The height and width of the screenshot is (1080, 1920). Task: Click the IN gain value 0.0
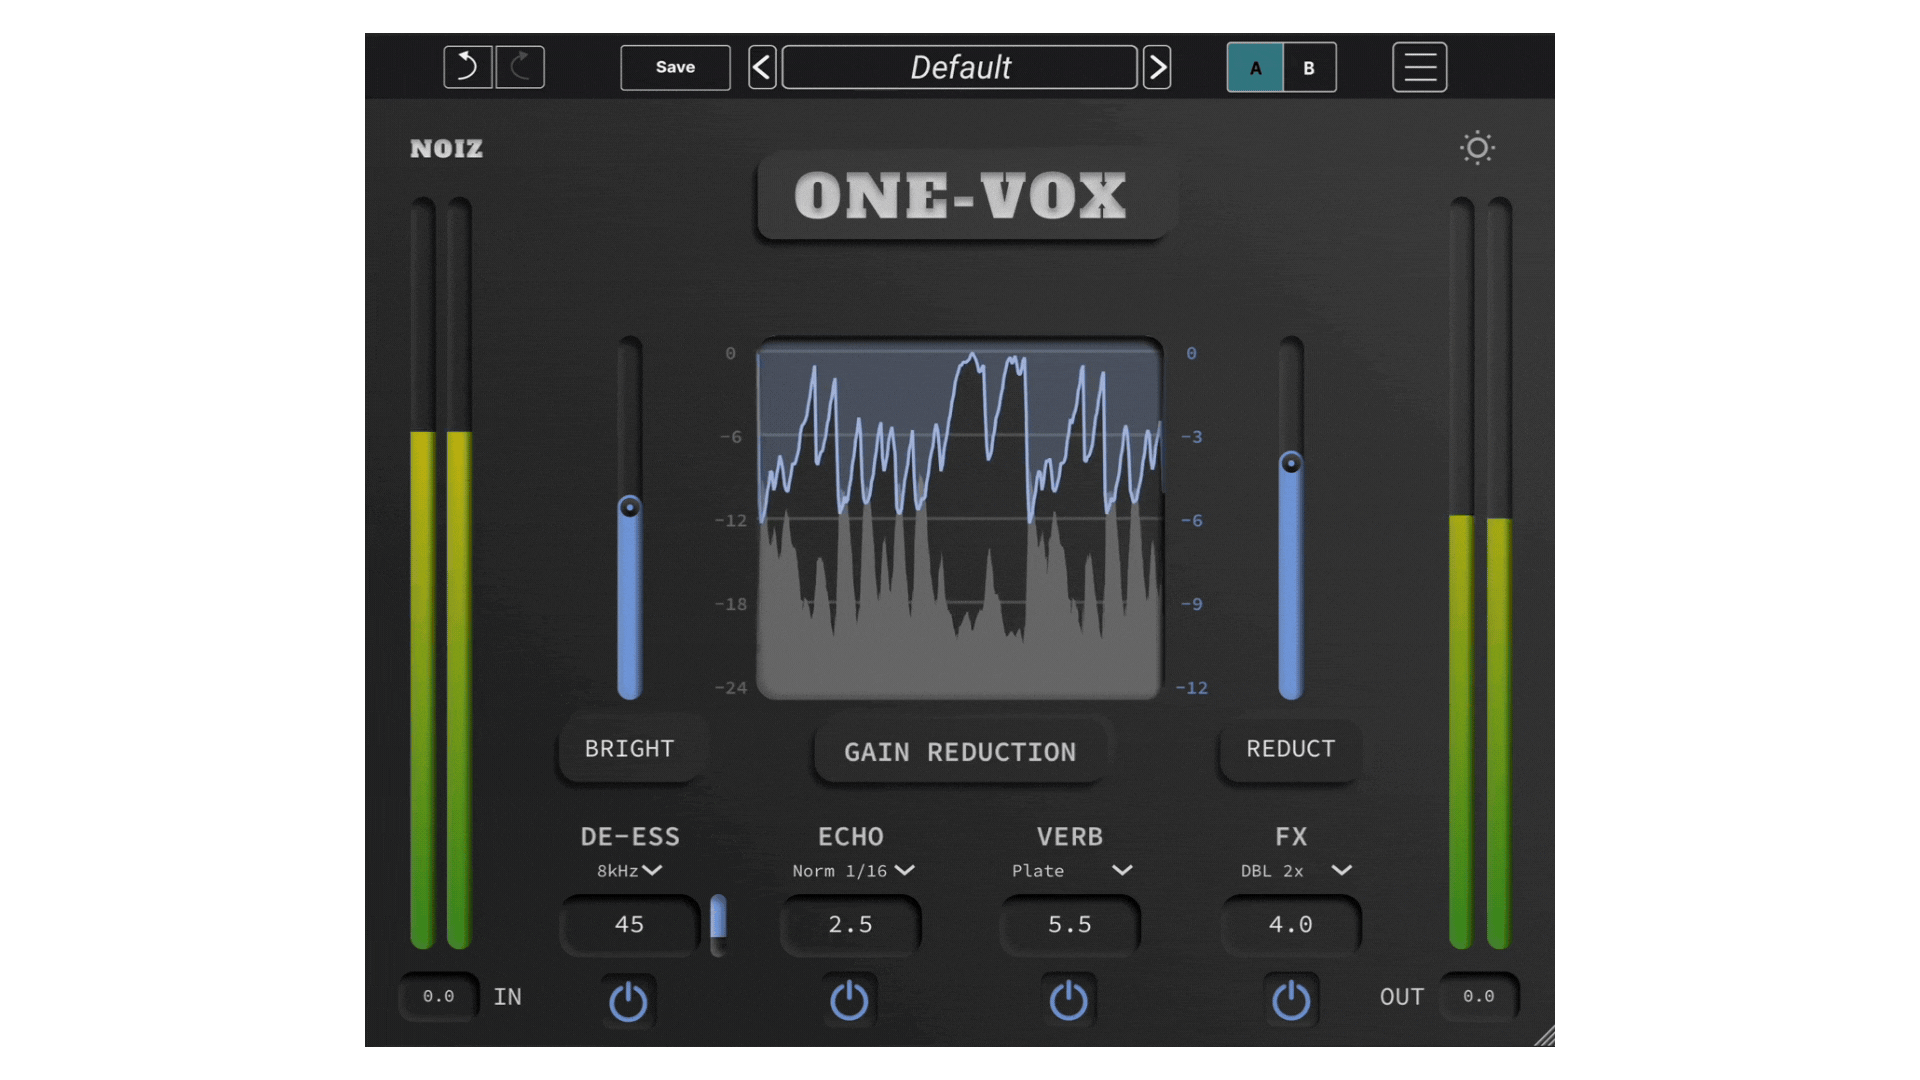click(x=439, y=996)
